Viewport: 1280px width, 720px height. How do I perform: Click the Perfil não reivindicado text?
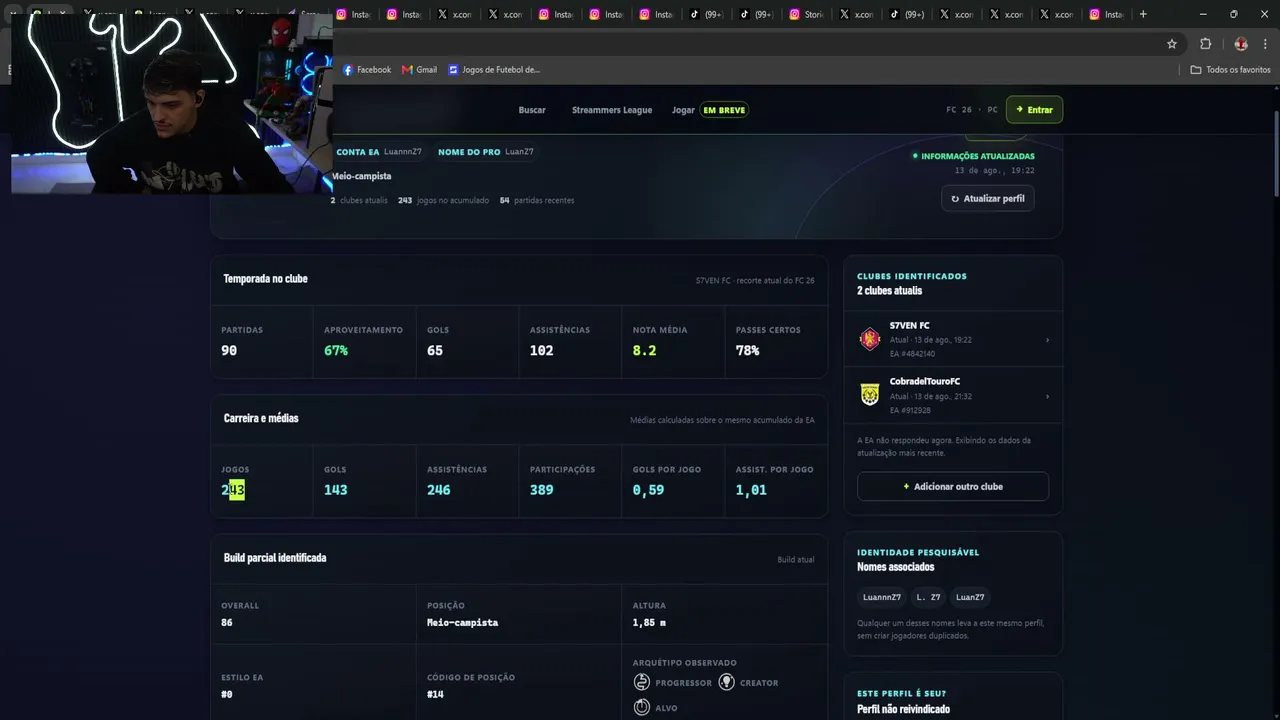tap(903, 709)
